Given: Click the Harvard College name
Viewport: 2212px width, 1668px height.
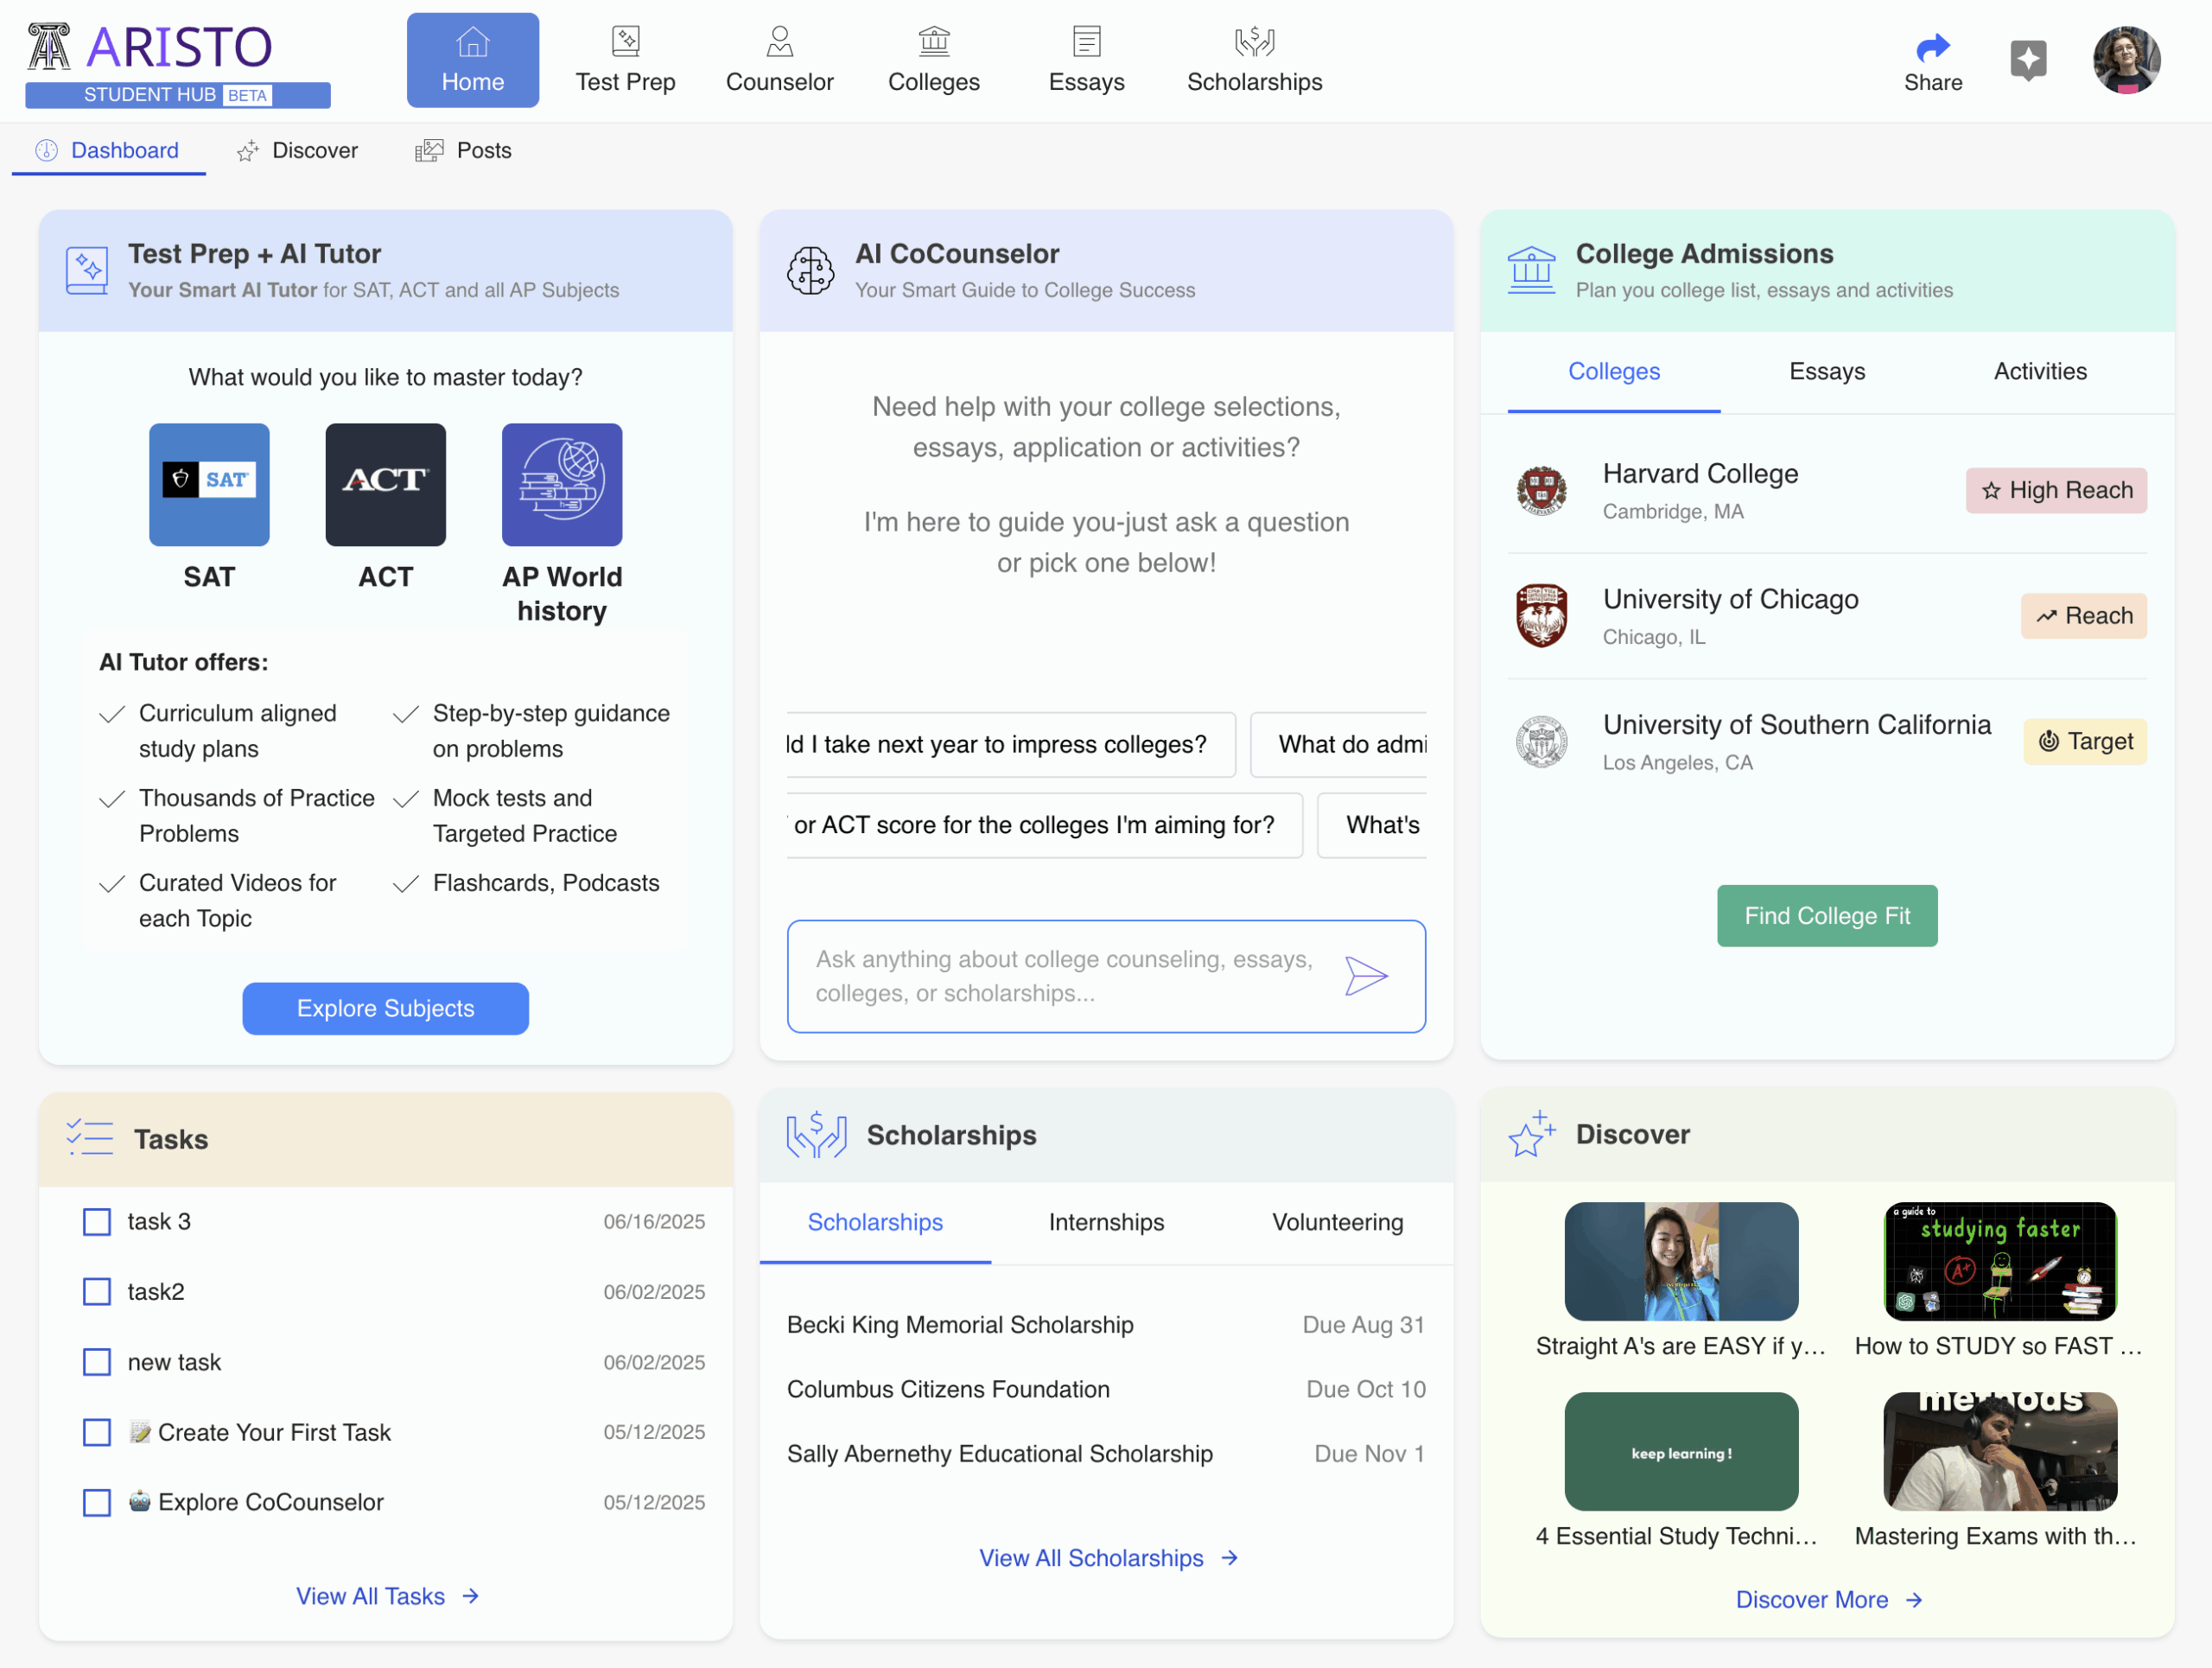Looking at the screenshot, I should pos(1700,474).
